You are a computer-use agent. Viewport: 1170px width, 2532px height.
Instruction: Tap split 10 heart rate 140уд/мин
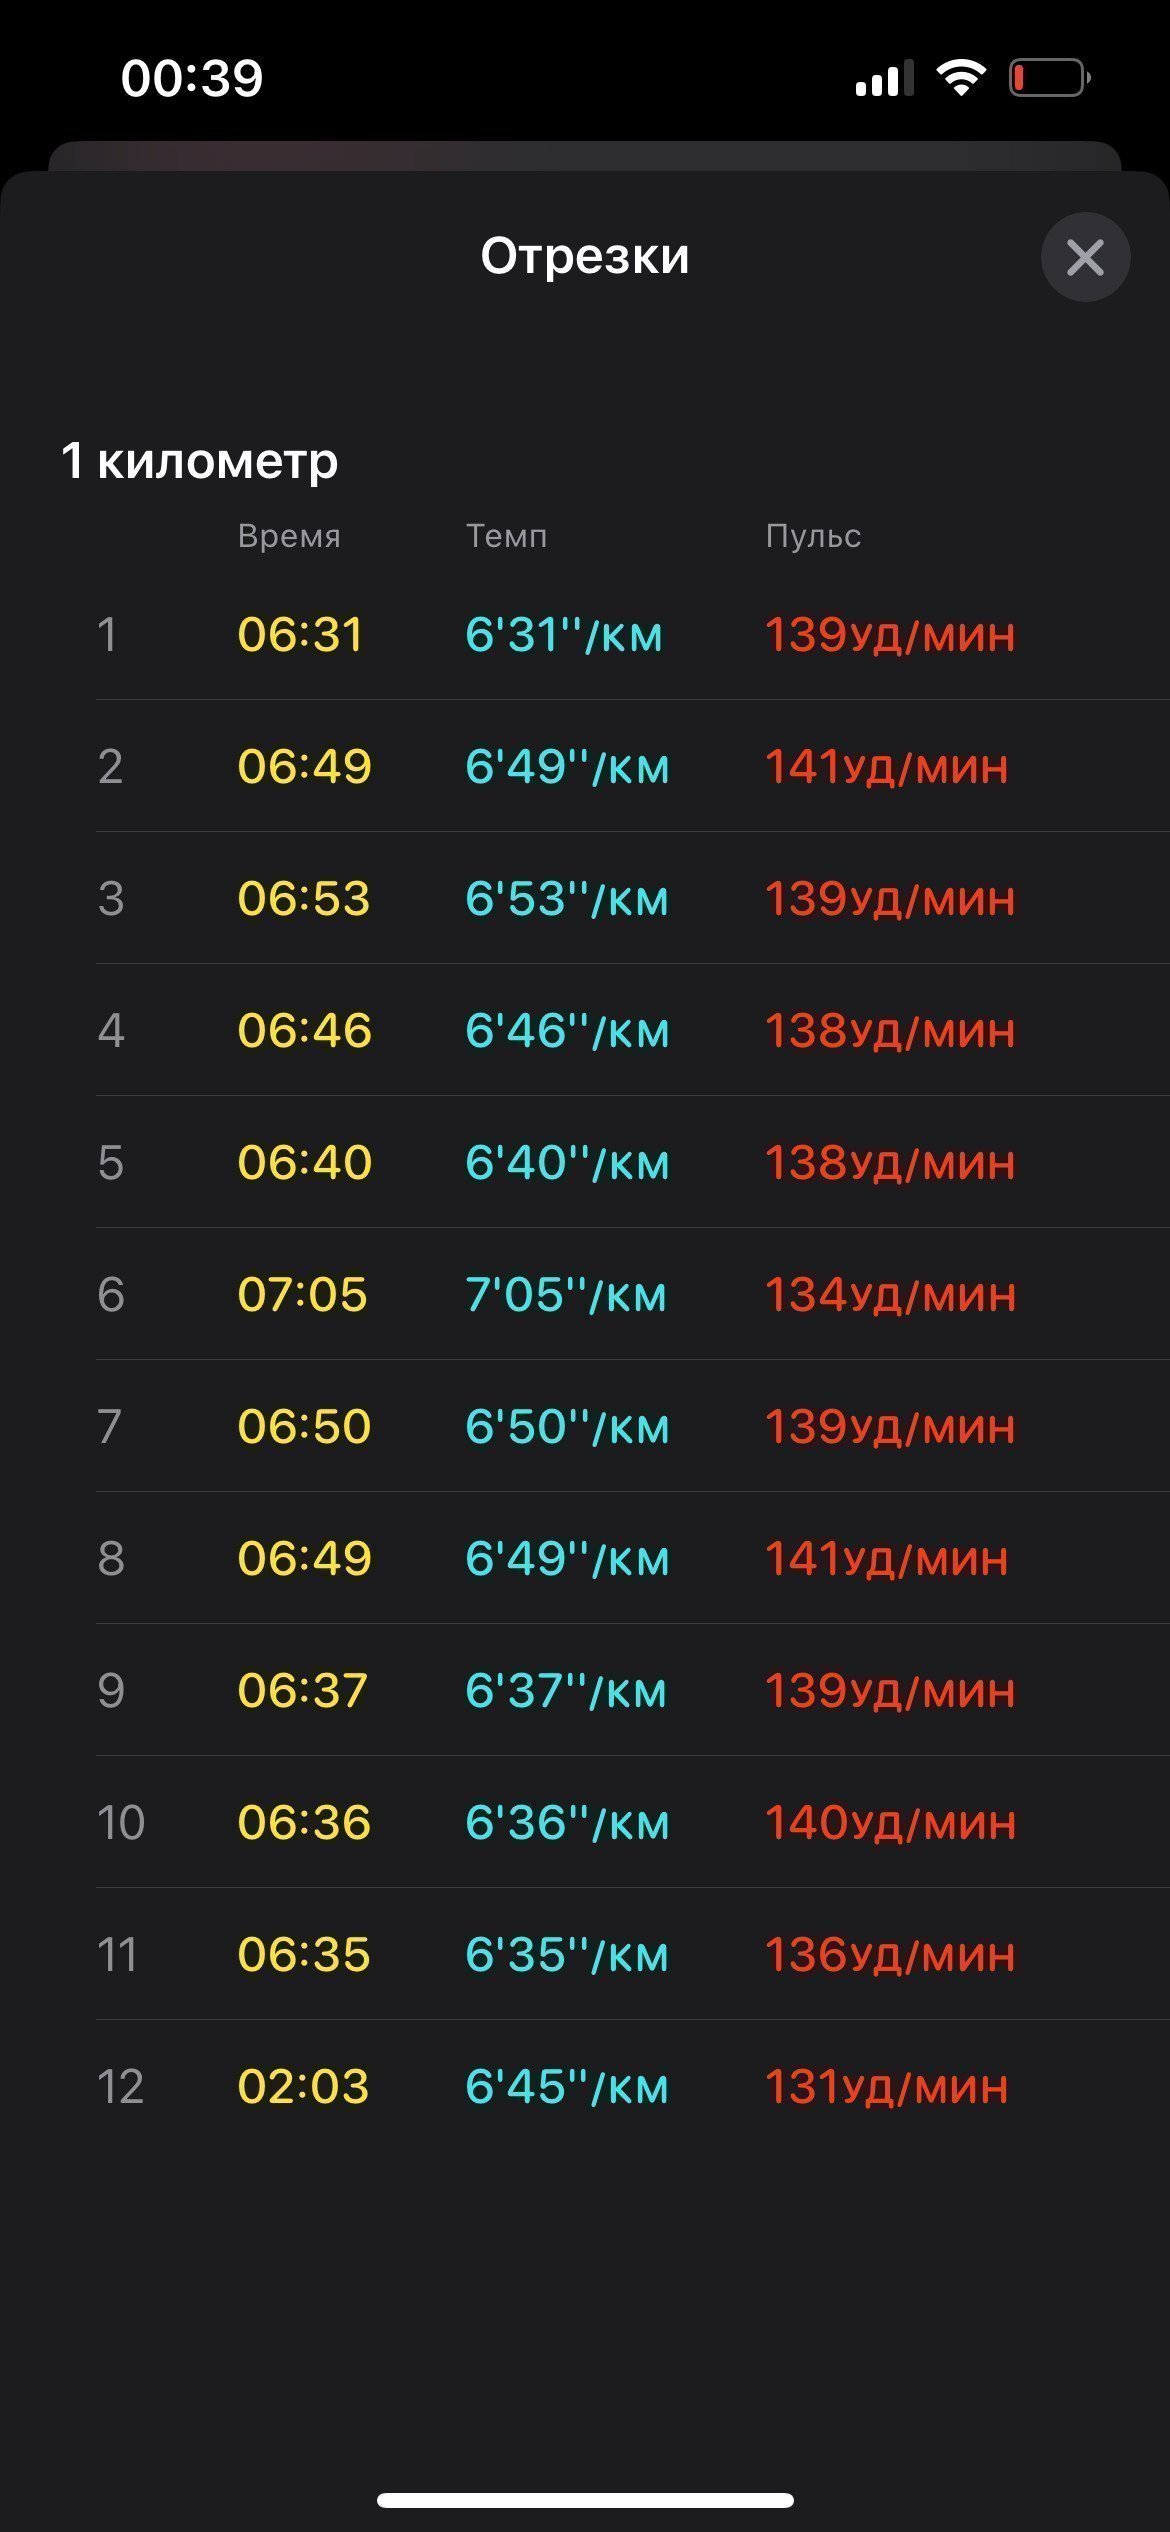(x=890, y=1822)
